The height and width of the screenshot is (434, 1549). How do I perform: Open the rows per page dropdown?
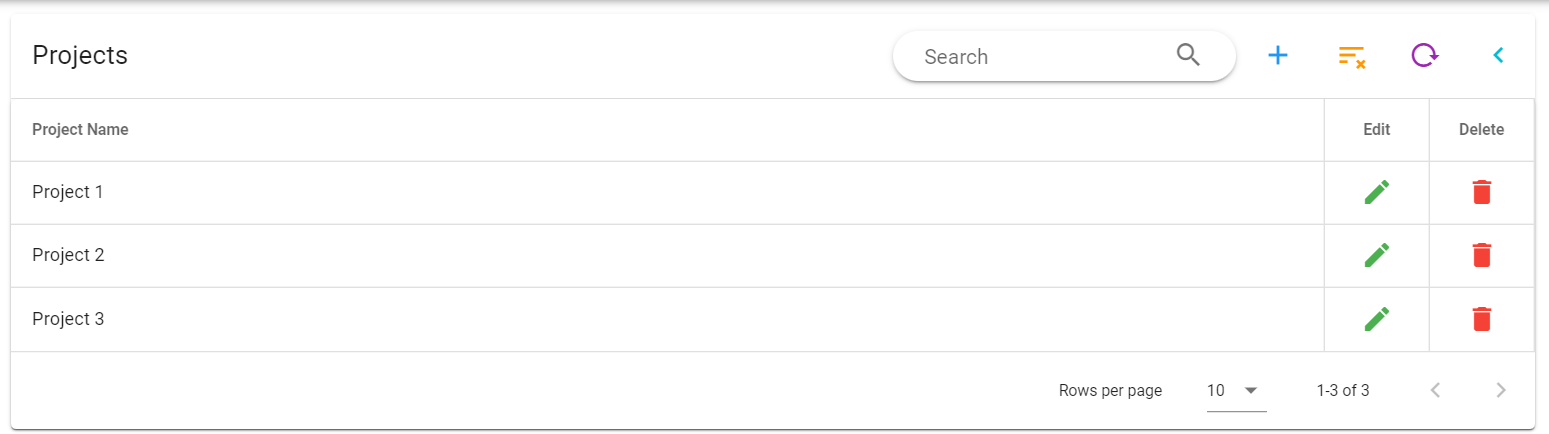[x=1236, y=391]
